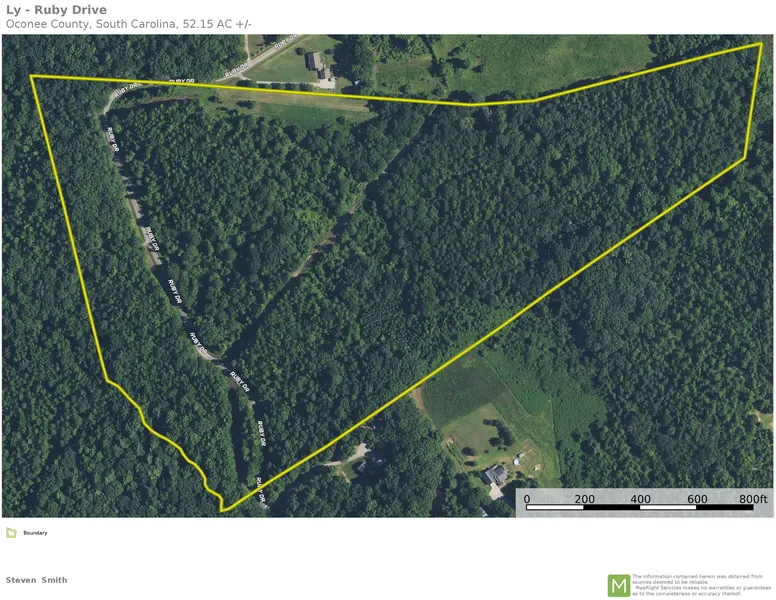776x600 pixels.
Task: Click the east corner of yellow boundary
Action: (745, 158)
